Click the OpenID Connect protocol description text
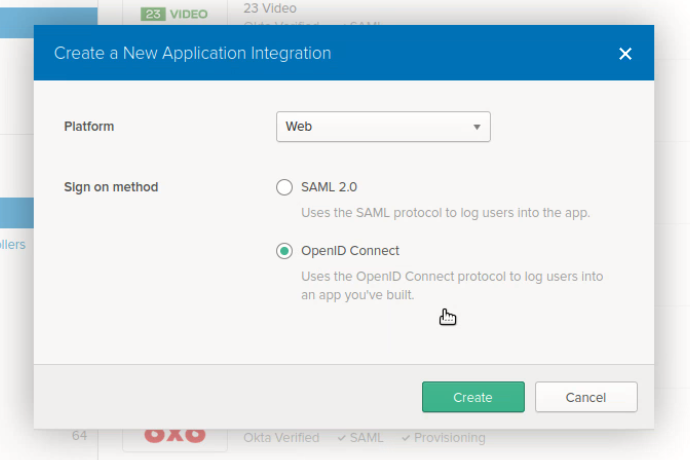Screen dimensions: 690x460 [452, 286]
